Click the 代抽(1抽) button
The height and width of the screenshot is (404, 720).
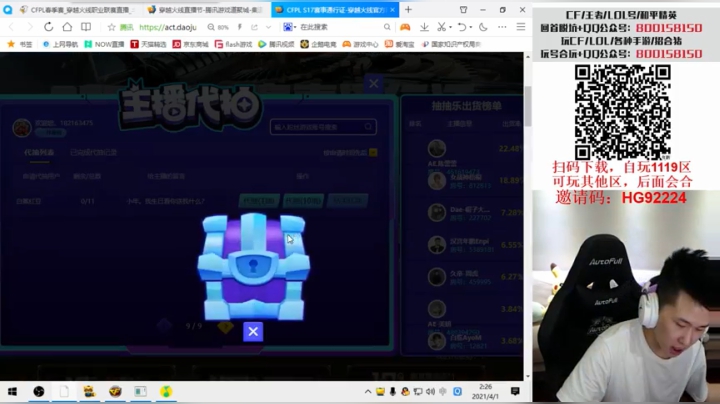point(259,201)
